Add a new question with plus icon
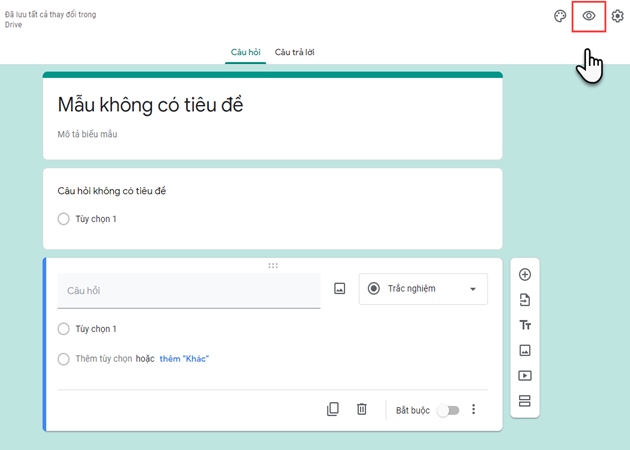The height and width of the screenshot is (450, 630). pos(525,274)
